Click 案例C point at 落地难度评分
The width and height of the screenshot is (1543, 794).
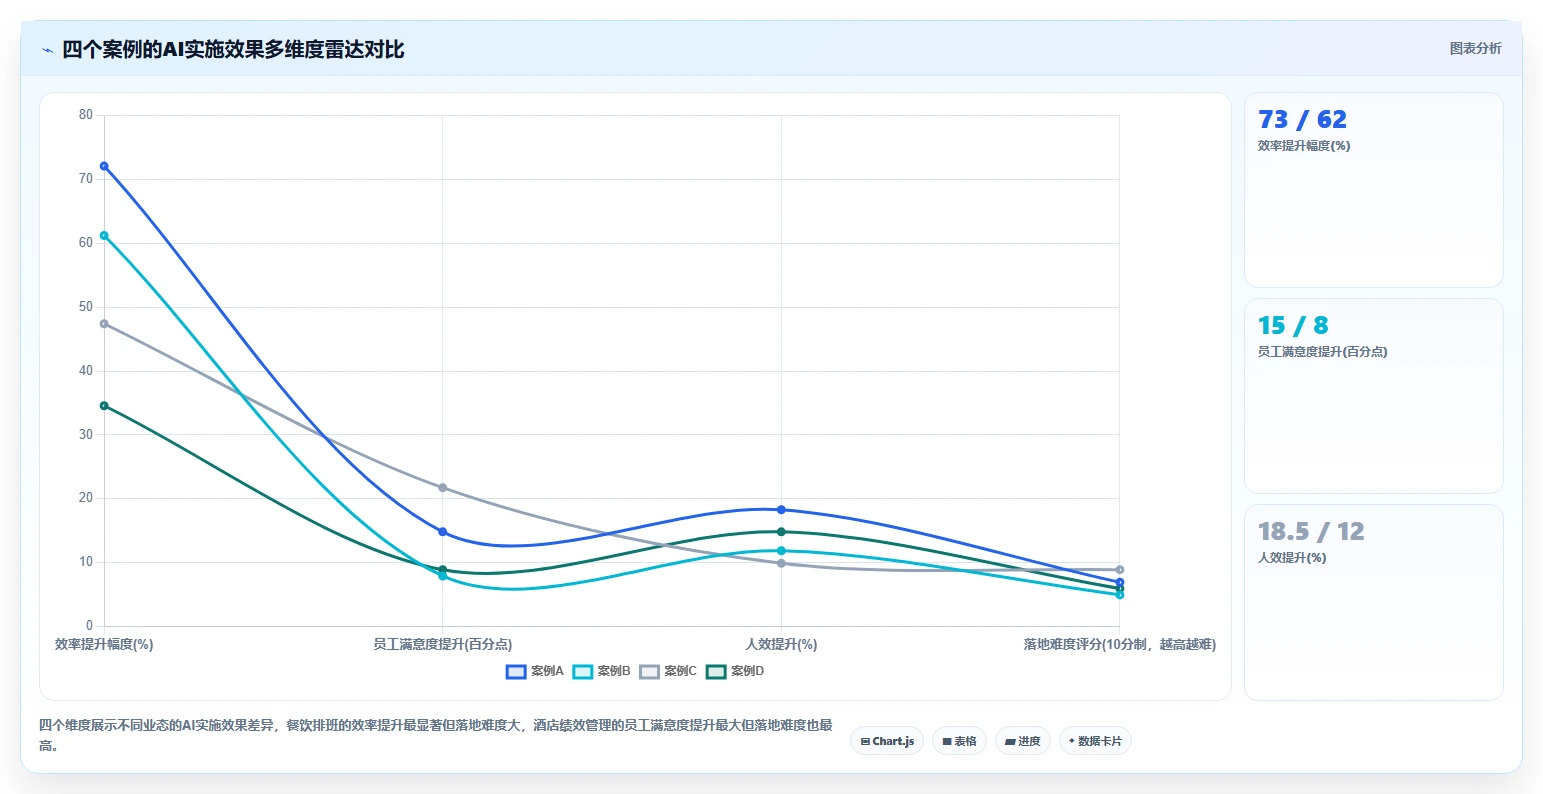click(x=1119, y=570)
